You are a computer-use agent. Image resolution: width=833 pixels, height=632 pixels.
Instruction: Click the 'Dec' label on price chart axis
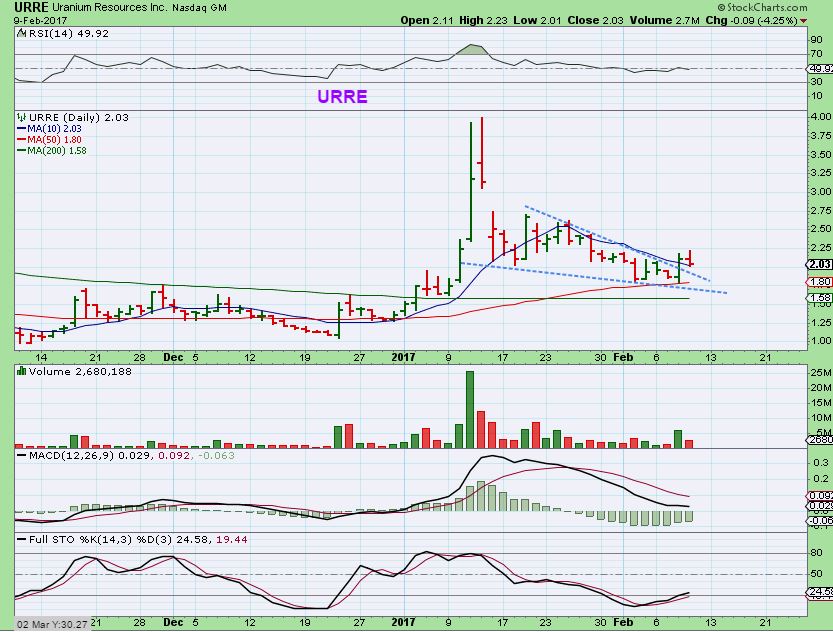click(173, 357)
